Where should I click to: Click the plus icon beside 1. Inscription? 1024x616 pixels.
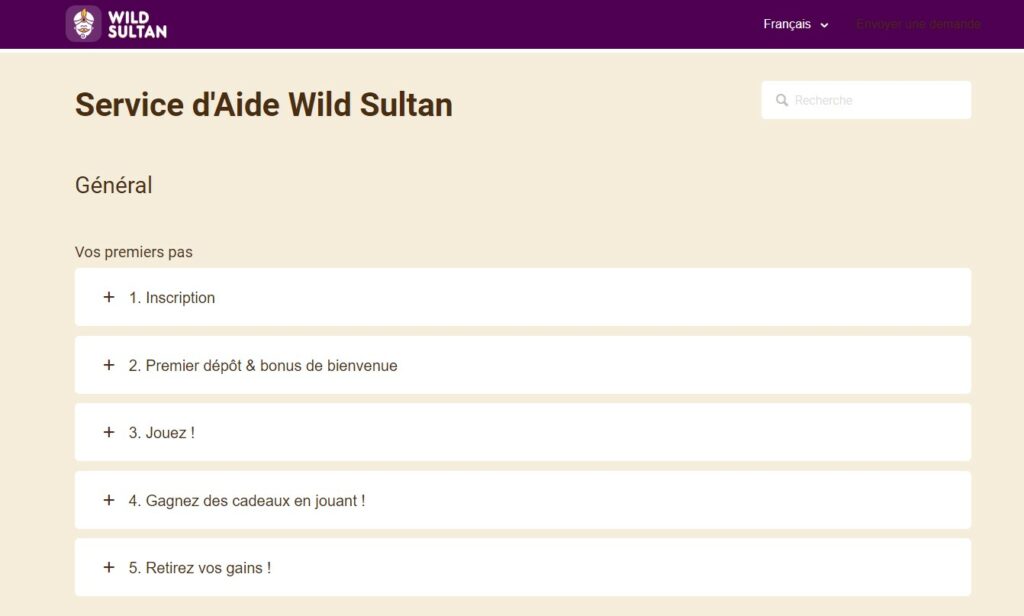point(109,297)
